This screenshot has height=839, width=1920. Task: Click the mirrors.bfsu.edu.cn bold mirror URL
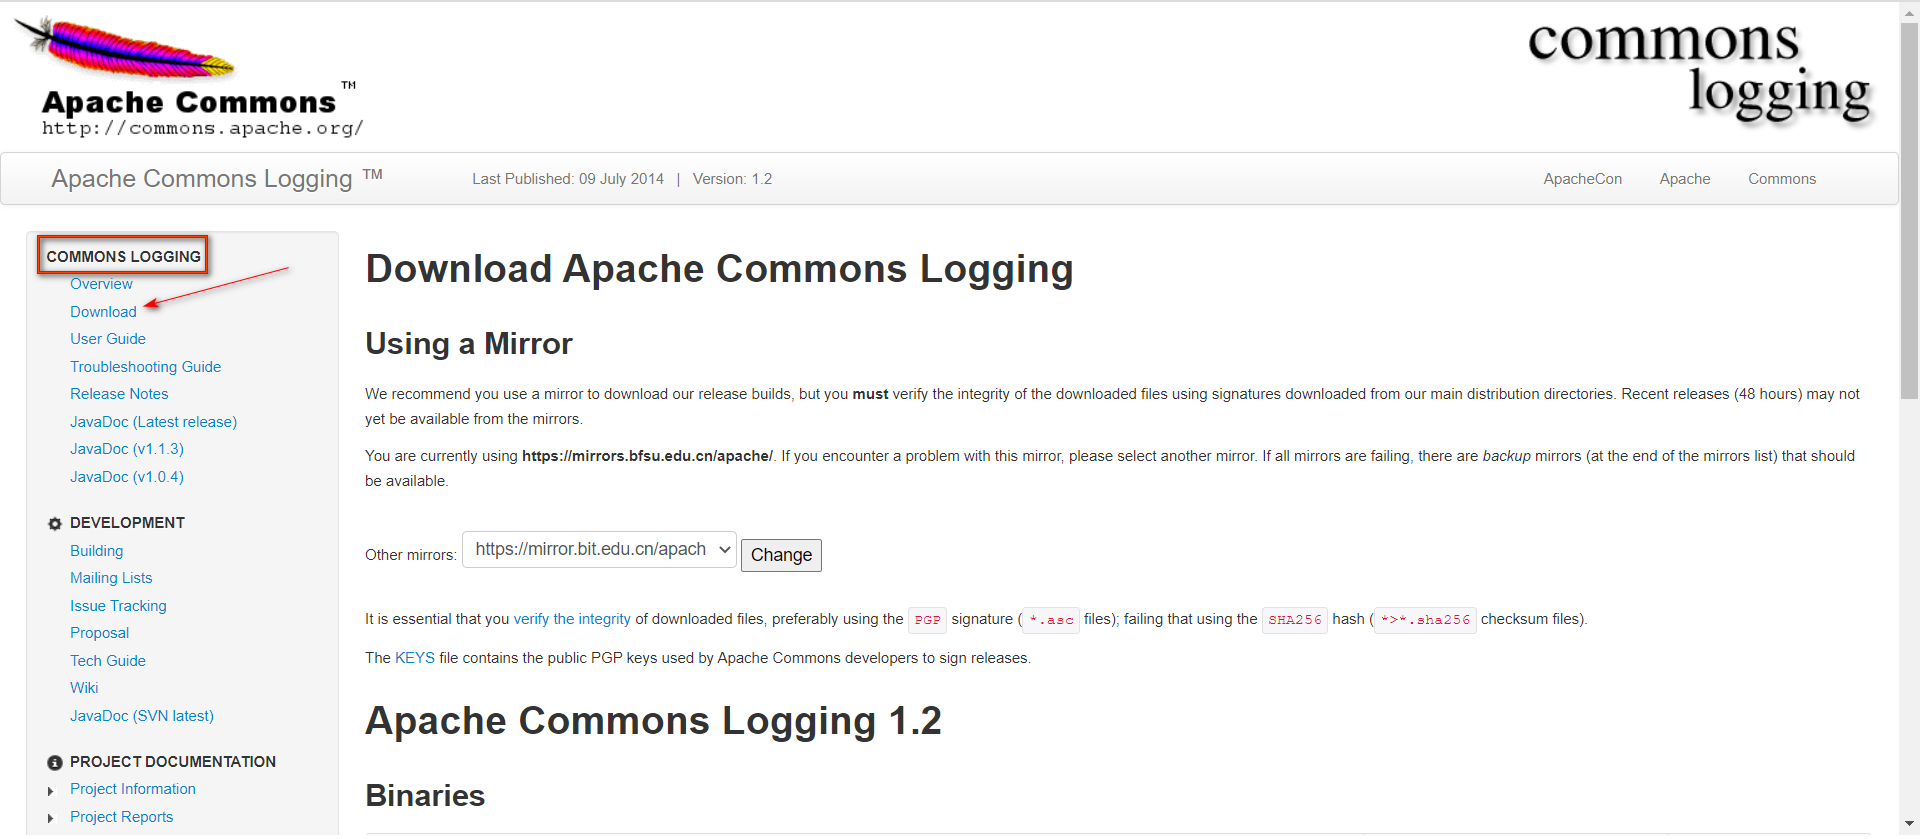coord(647,456)
